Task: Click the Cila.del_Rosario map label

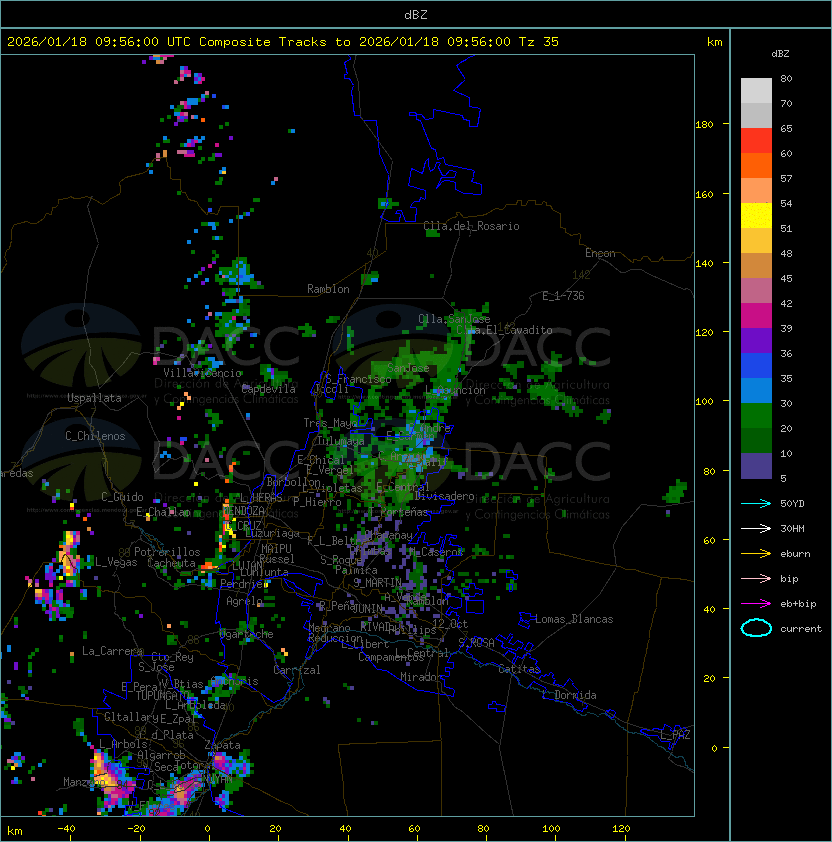Action: 471,226
